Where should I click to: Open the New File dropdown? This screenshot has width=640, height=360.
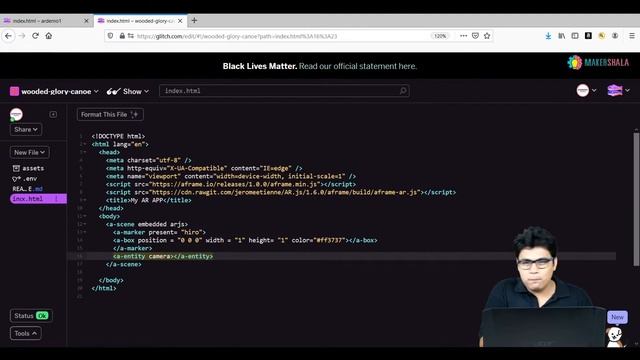click(x=29, y=152)
